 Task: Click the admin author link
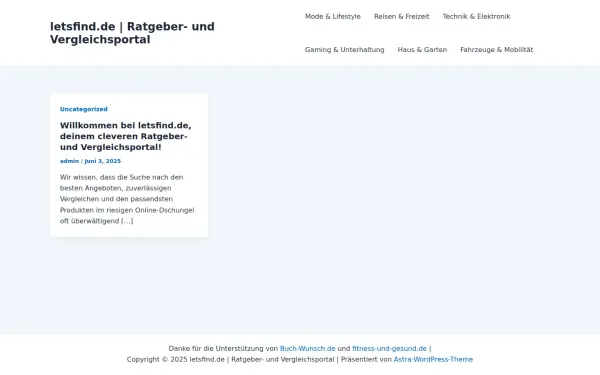tap(69, 161)
